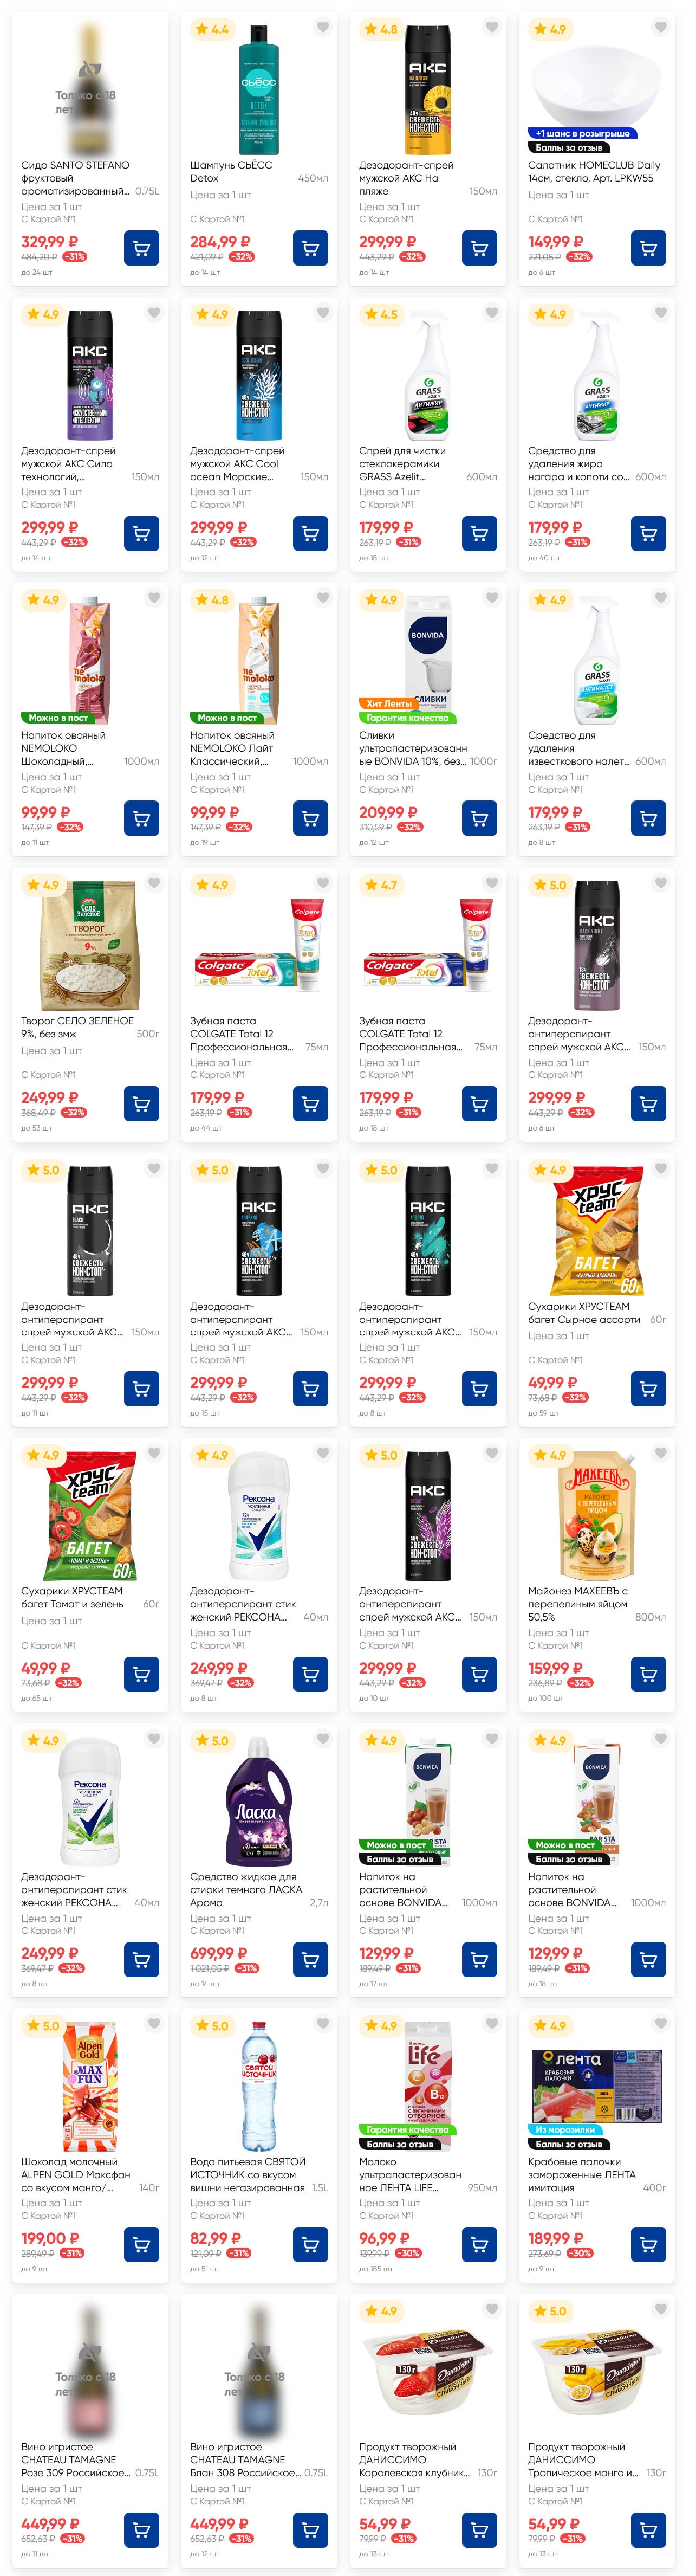
Task: Add Село Зеленое творог to cart
Action: coord(141,1104)
